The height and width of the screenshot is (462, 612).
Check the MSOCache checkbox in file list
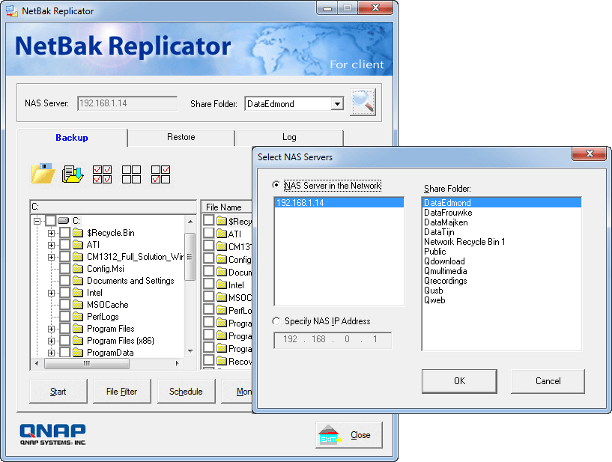tap(209, 297)
